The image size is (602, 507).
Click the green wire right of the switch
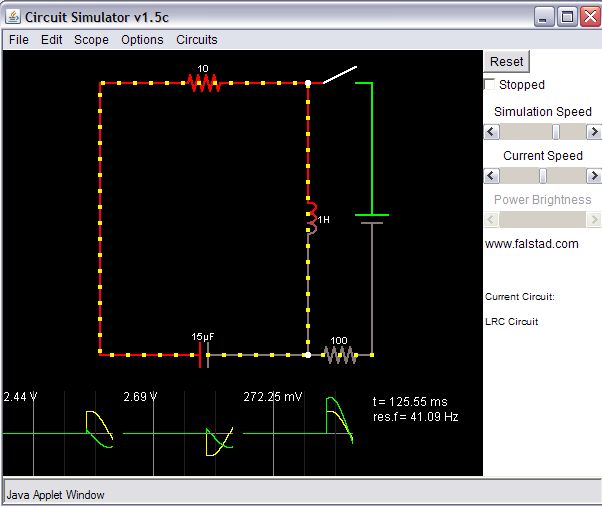click(x=372, y=148)
